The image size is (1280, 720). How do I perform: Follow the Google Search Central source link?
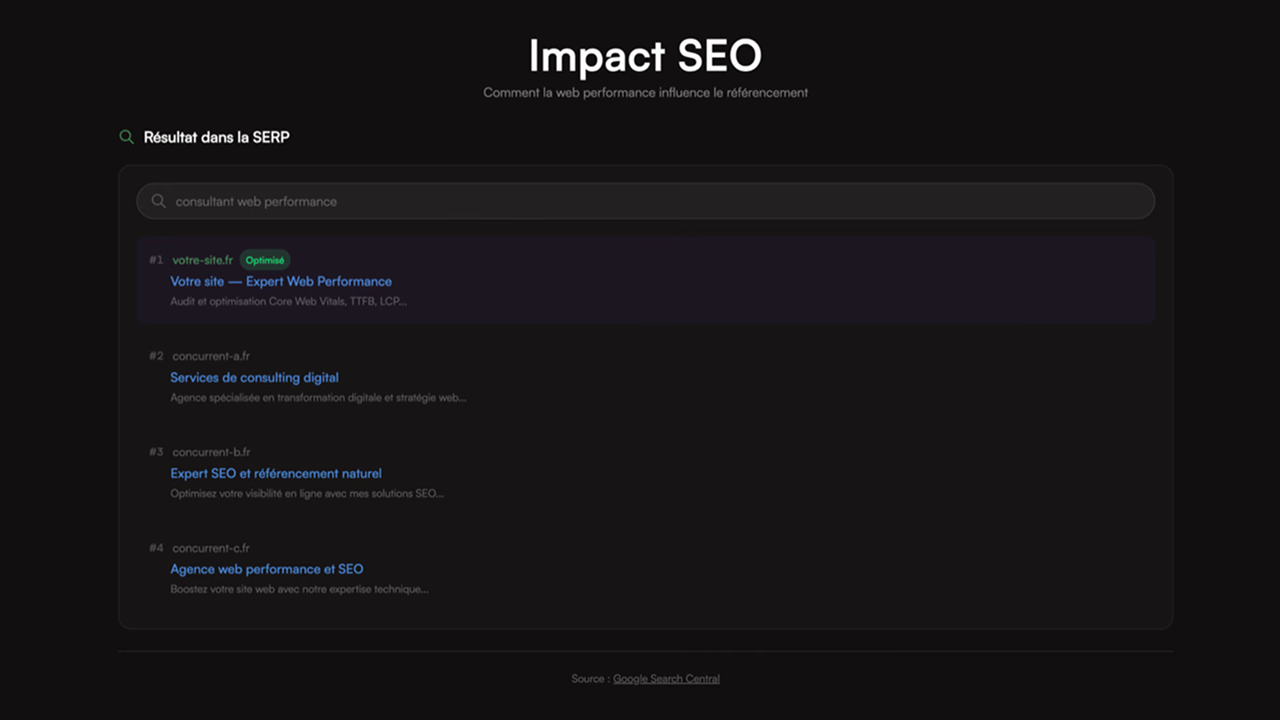[666, 679]
